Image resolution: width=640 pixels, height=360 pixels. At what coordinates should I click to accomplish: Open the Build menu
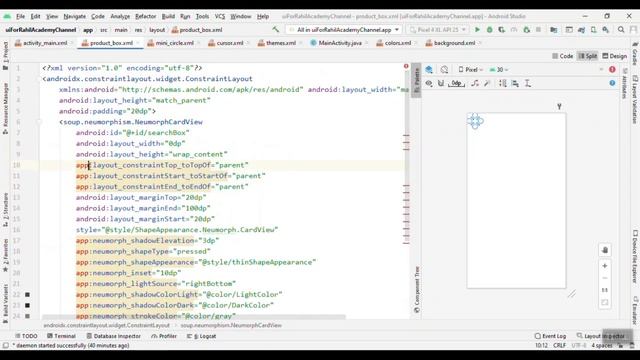coord(168,16)
